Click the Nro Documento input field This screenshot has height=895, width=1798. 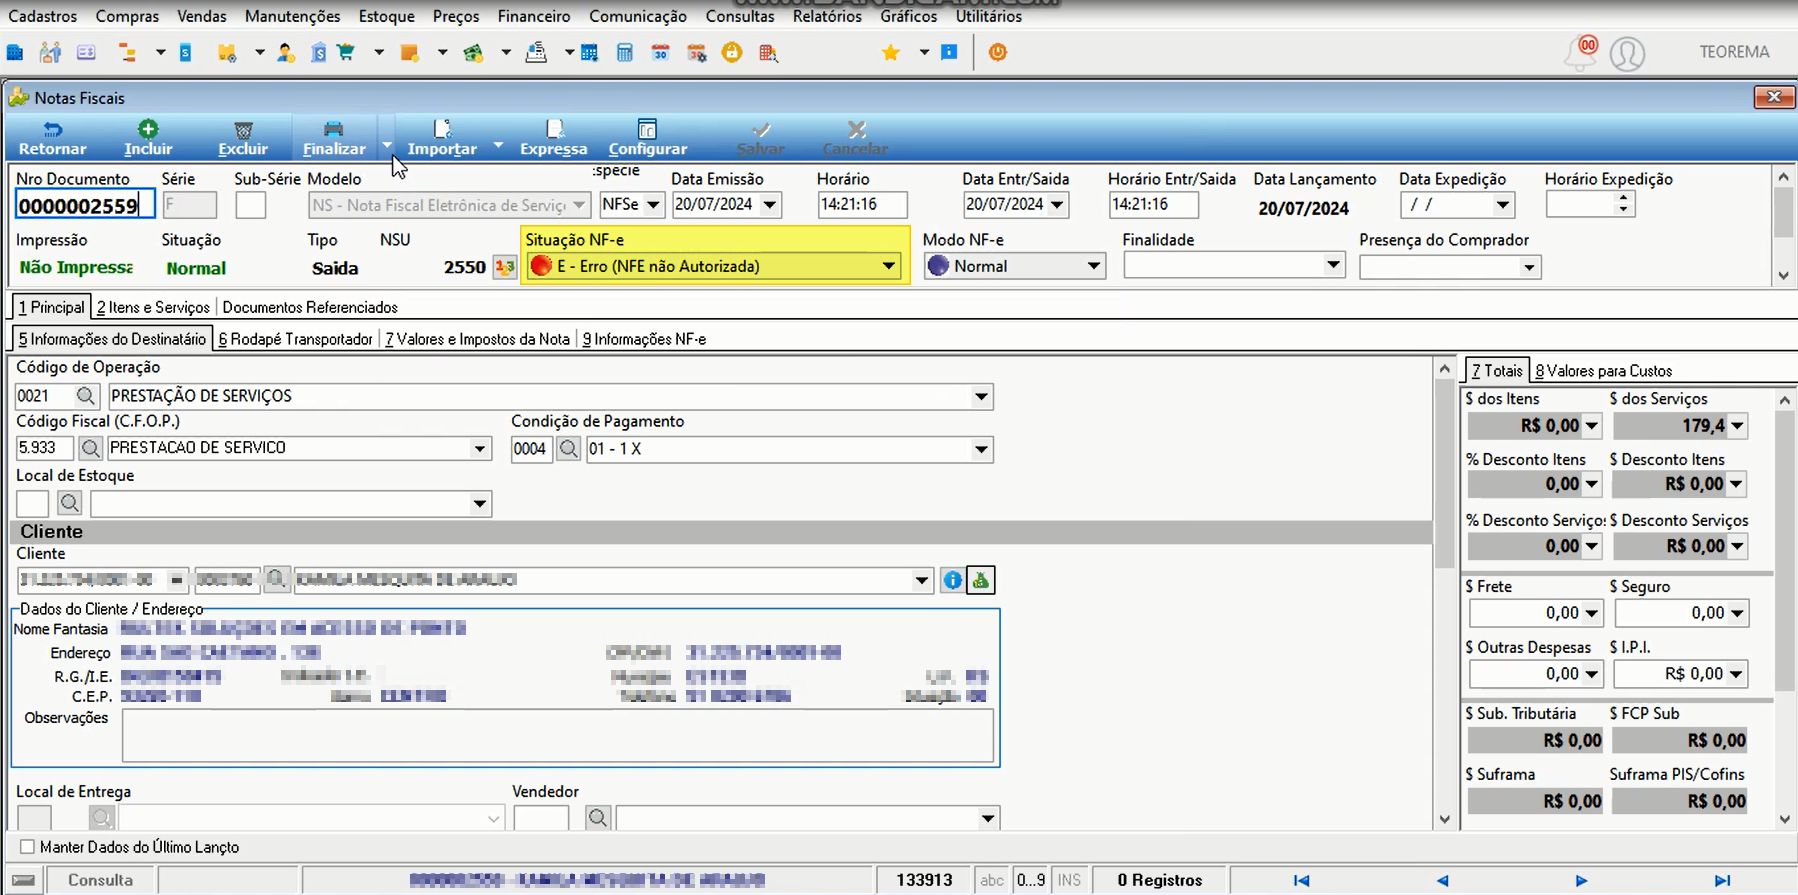pos(84,206)
